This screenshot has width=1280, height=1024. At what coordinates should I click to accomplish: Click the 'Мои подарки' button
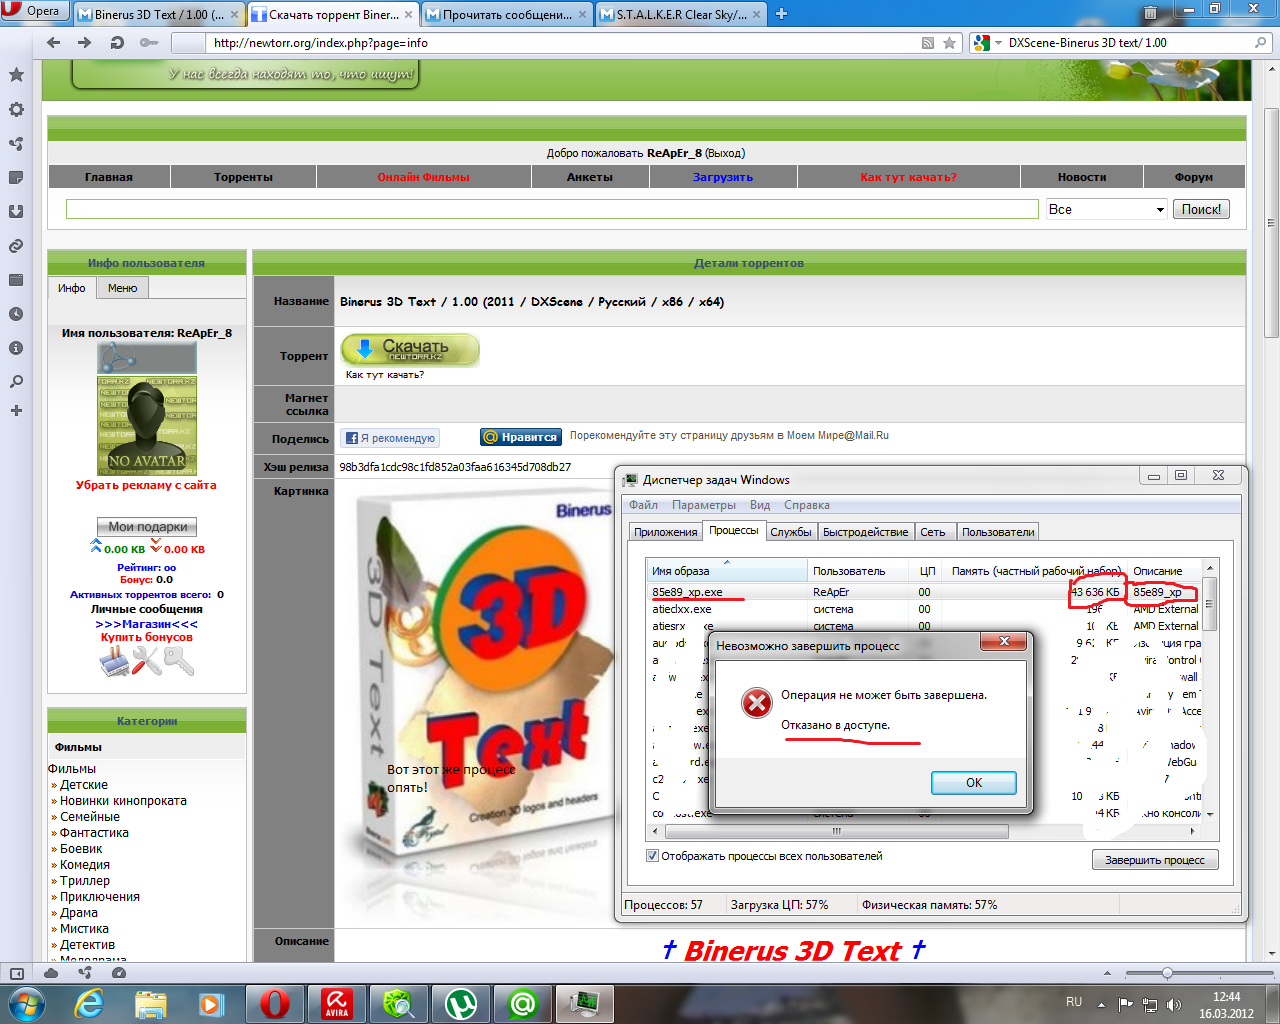147,527
